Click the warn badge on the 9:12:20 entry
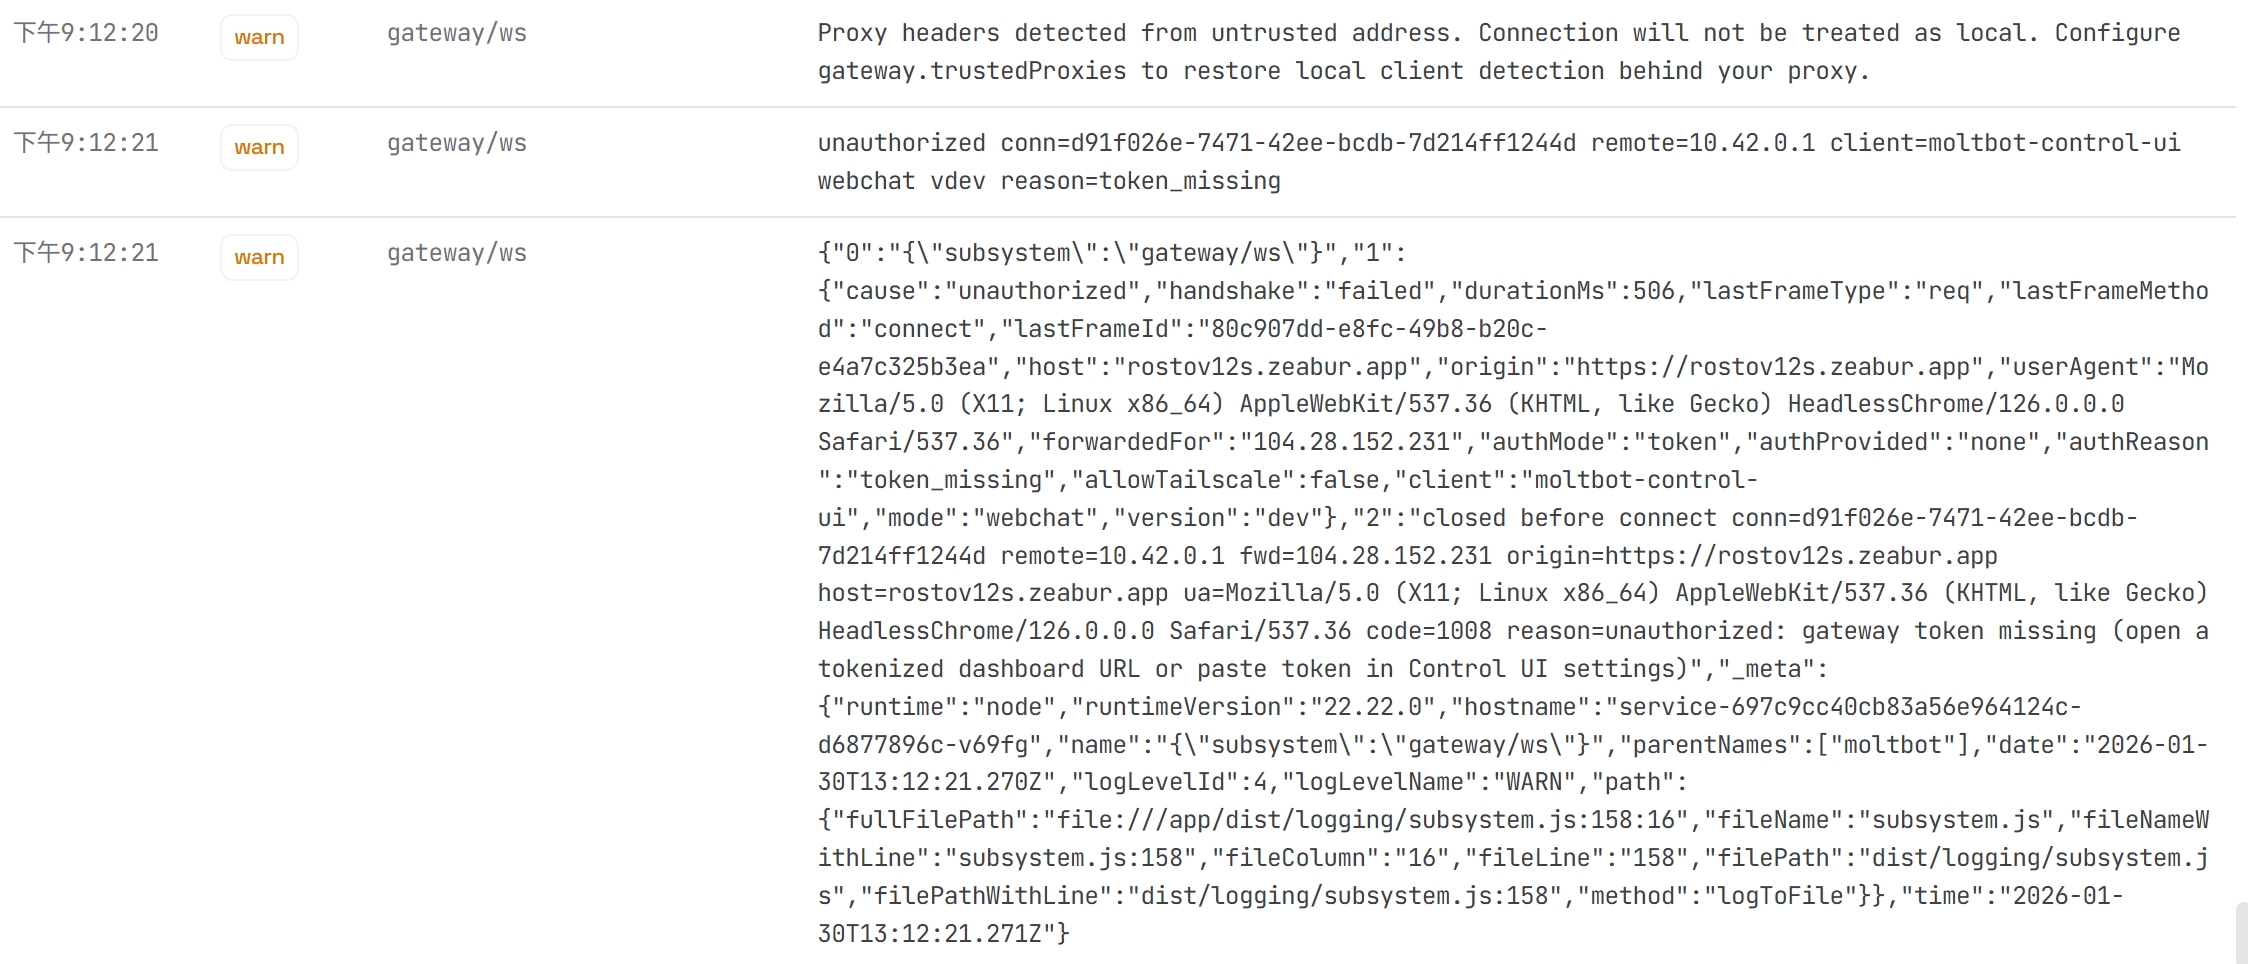Image resolution: width=2248 pixels, height=964 pixels. tap(259, 38)
